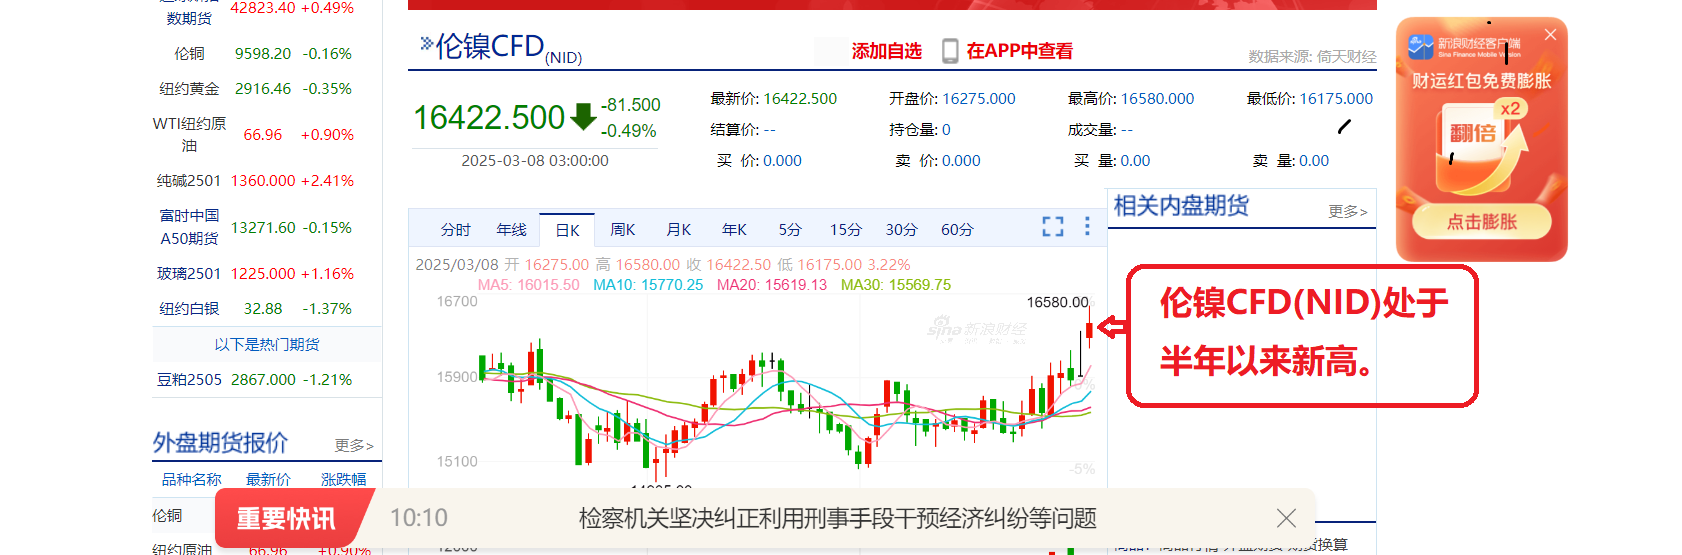Open the 检察机关 news headline

(838, 518)
